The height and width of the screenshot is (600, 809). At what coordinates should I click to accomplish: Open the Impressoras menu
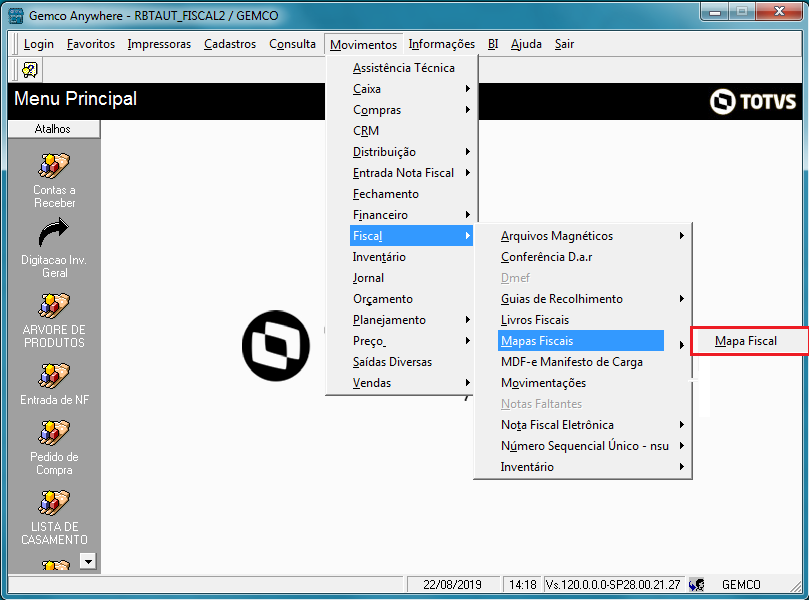(159, 44)
